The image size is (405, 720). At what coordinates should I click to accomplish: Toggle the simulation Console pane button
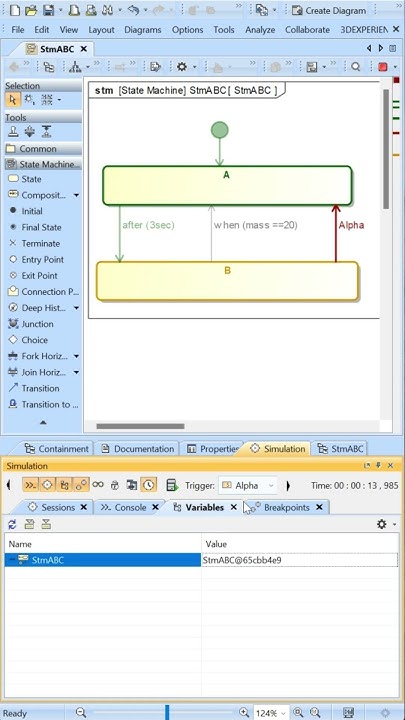[31, 485]
